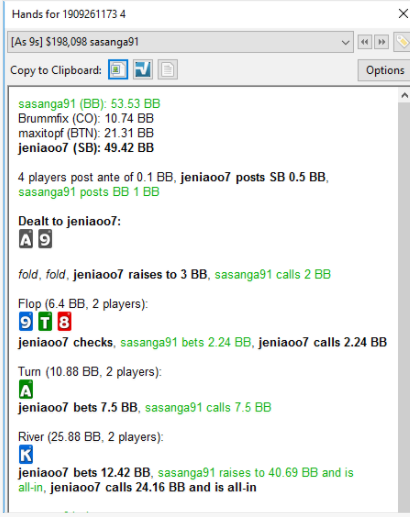Close the Hands window

403,14
